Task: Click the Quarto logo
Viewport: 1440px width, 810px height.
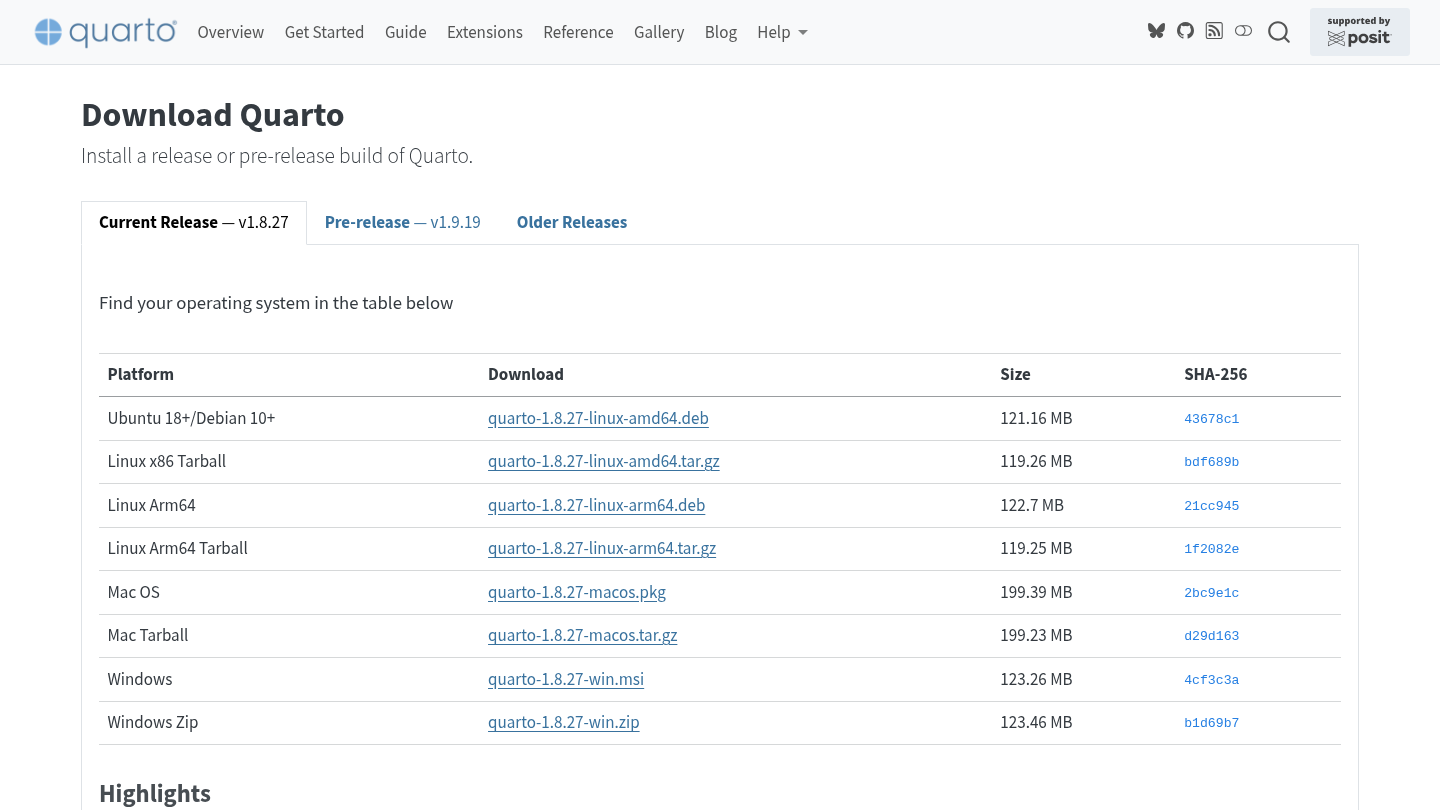Action: [105, 31]
